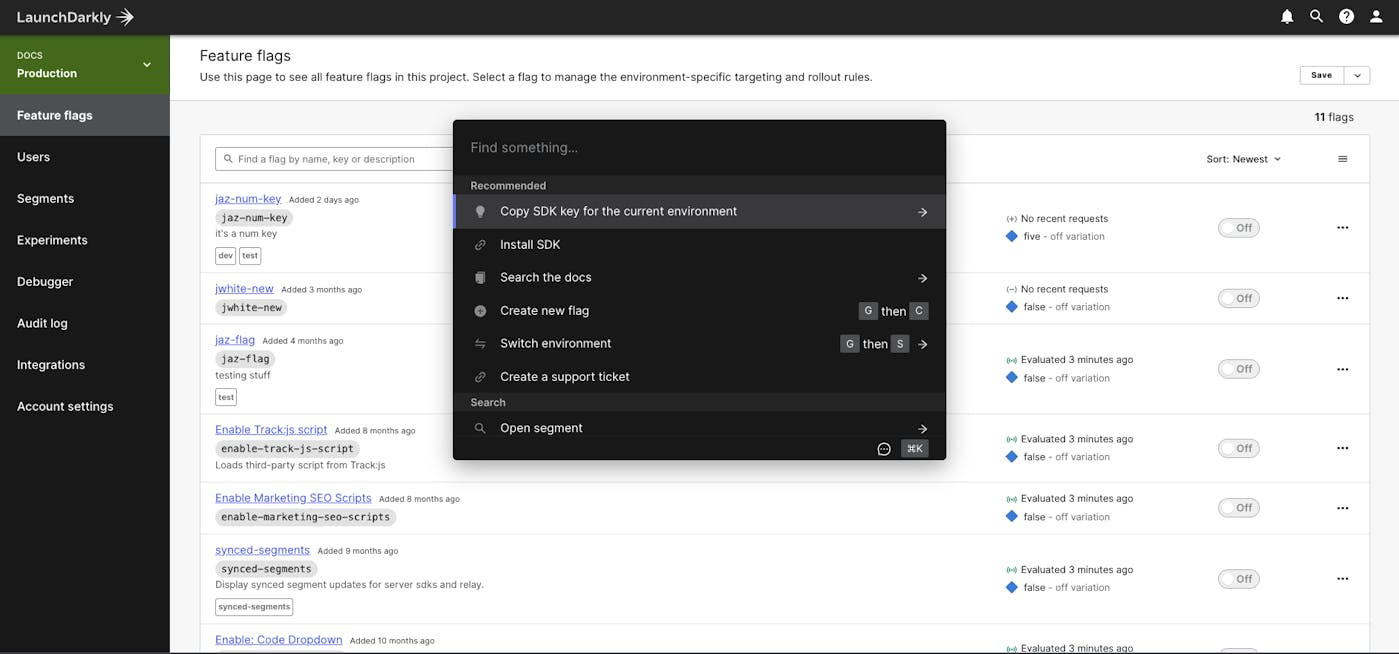Open the help question mark icon
1399x654 pixels.
[x=1347, y=17]
